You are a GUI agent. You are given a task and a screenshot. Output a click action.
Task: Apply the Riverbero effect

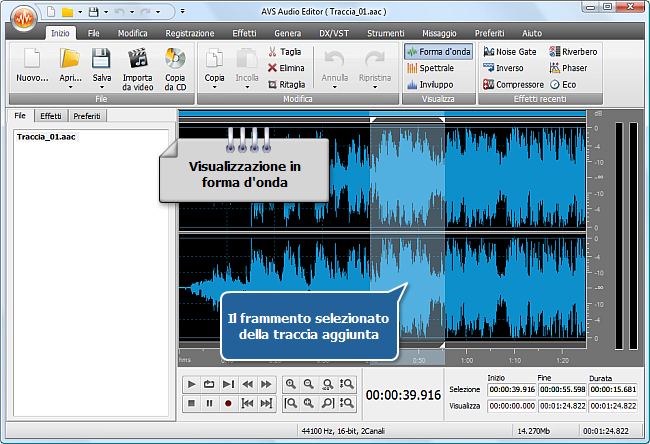(574, 51)
